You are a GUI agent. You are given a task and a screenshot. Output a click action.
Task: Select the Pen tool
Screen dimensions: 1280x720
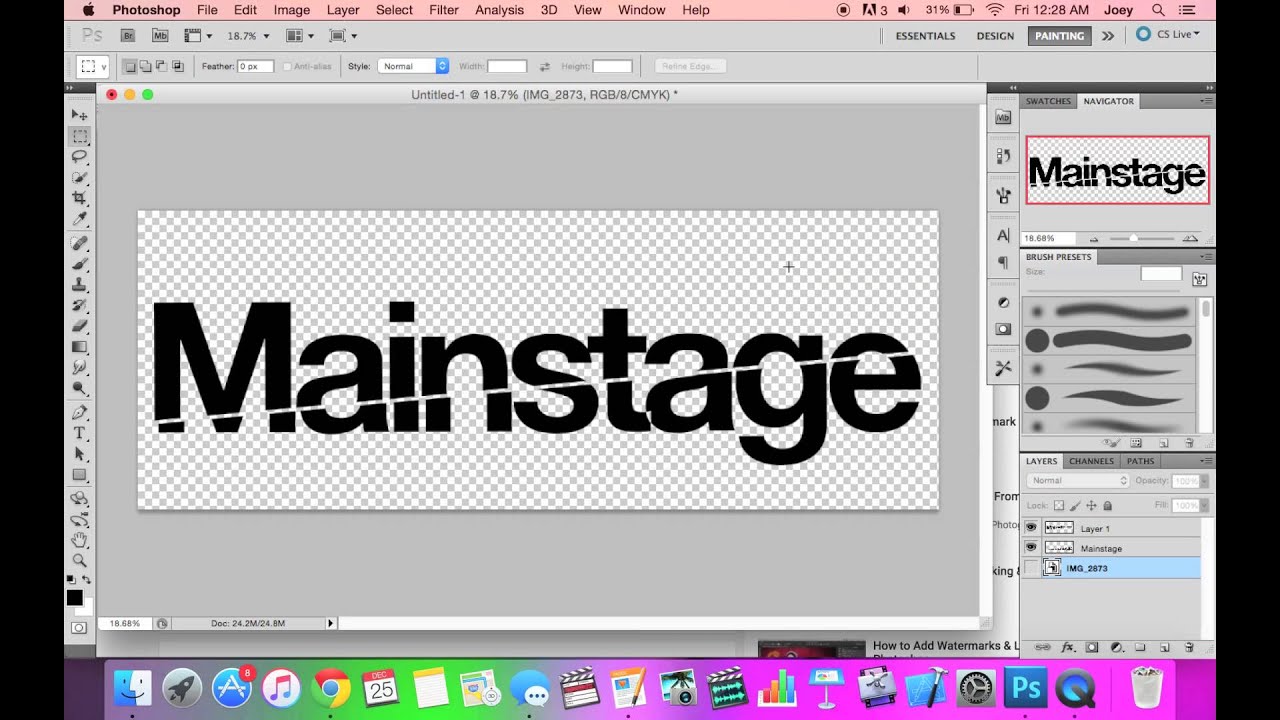(x=80, y=412)
